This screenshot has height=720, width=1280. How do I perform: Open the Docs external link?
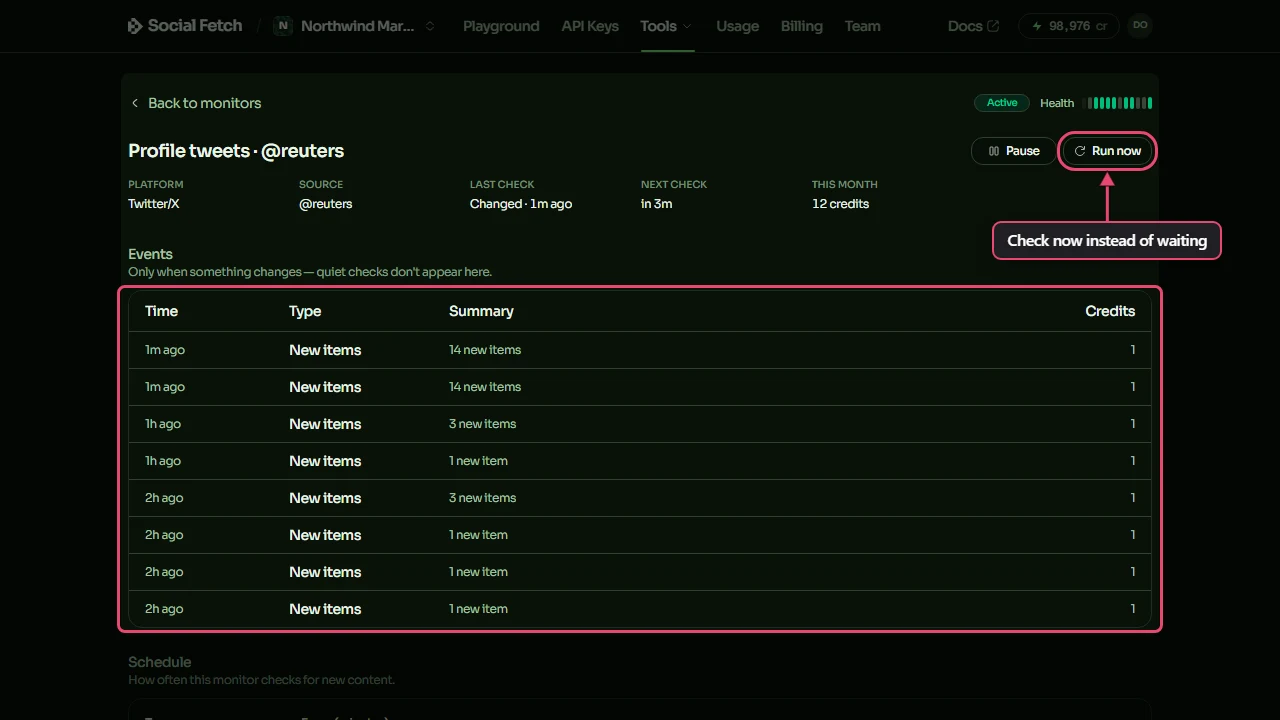(x=973, y=26)
